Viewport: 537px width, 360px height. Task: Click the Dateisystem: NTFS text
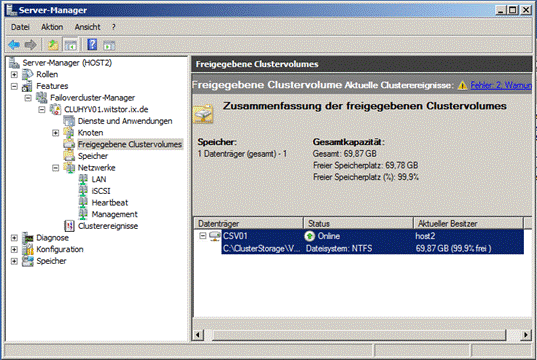(x=339, y=248)
